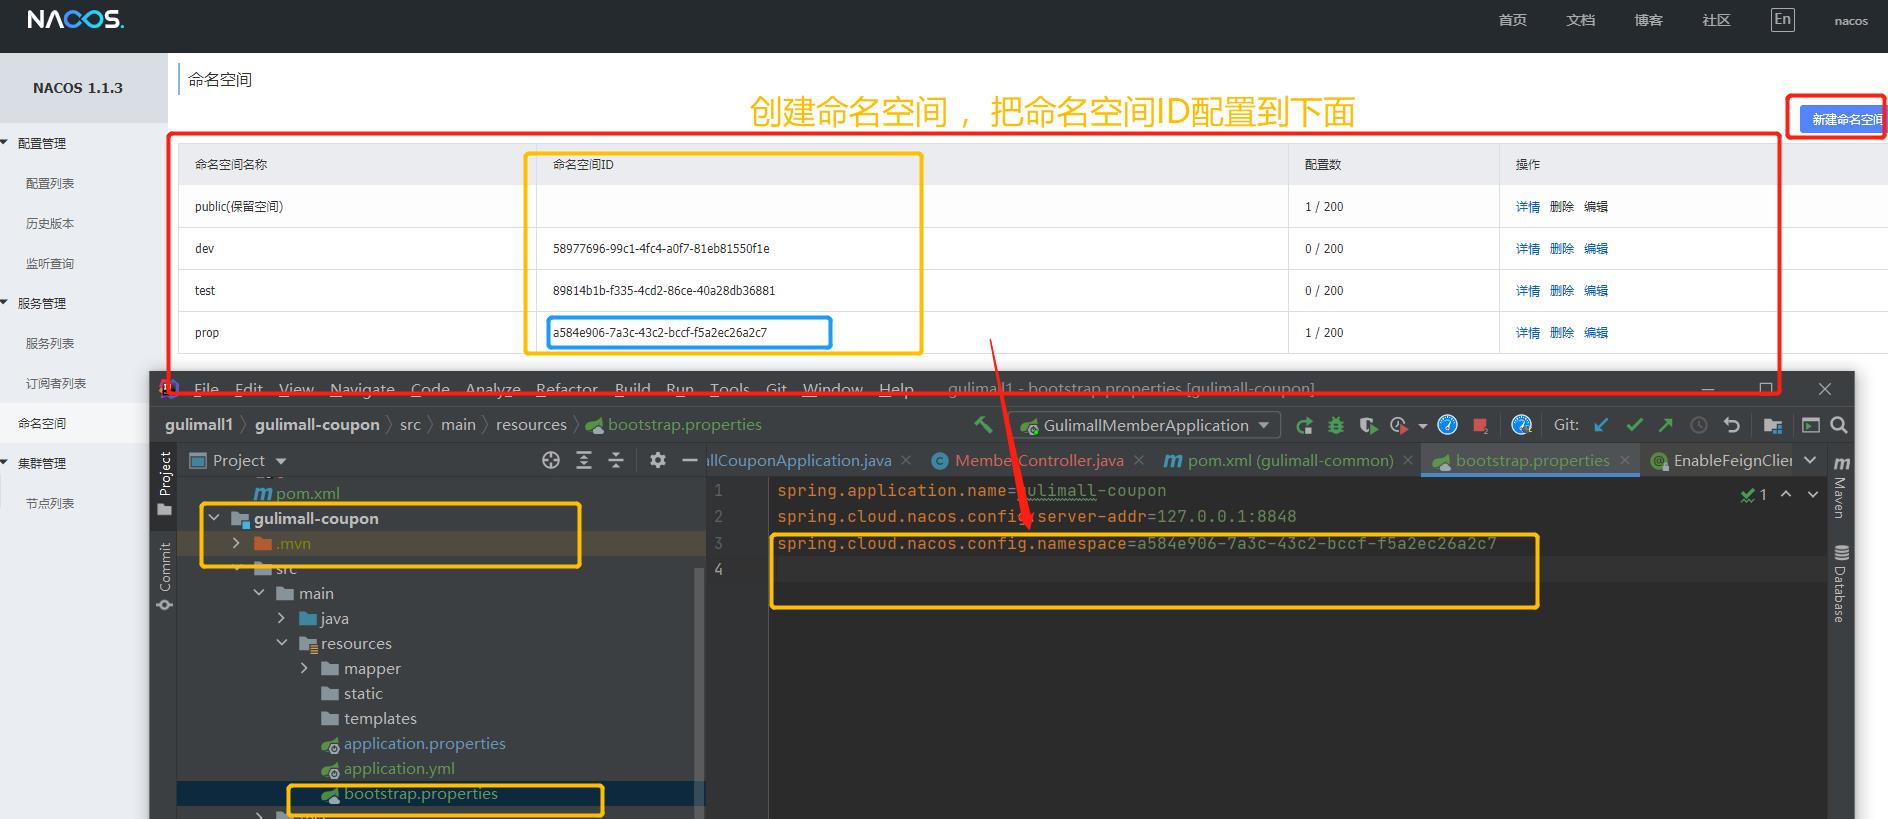The width and height of the screenshot is (1888, 819).
Task: Expand all nodes in Project panel
Action: [584, 460]
